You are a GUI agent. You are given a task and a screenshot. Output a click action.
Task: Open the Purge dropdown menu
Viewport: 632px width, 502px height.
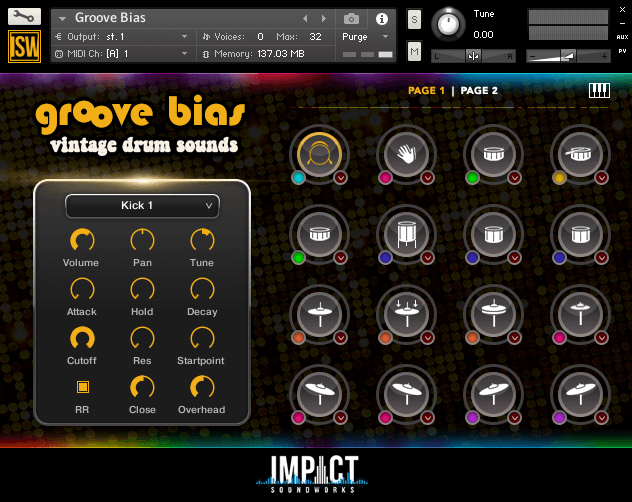tap(366, 37)
